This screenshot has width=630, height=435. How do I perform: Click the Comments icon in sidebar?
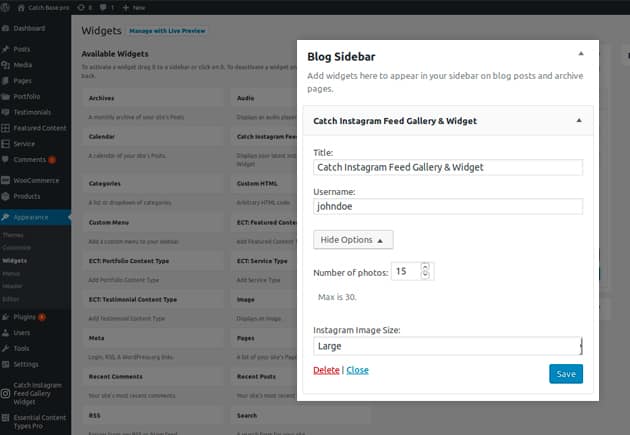click(x=5, y=159)
